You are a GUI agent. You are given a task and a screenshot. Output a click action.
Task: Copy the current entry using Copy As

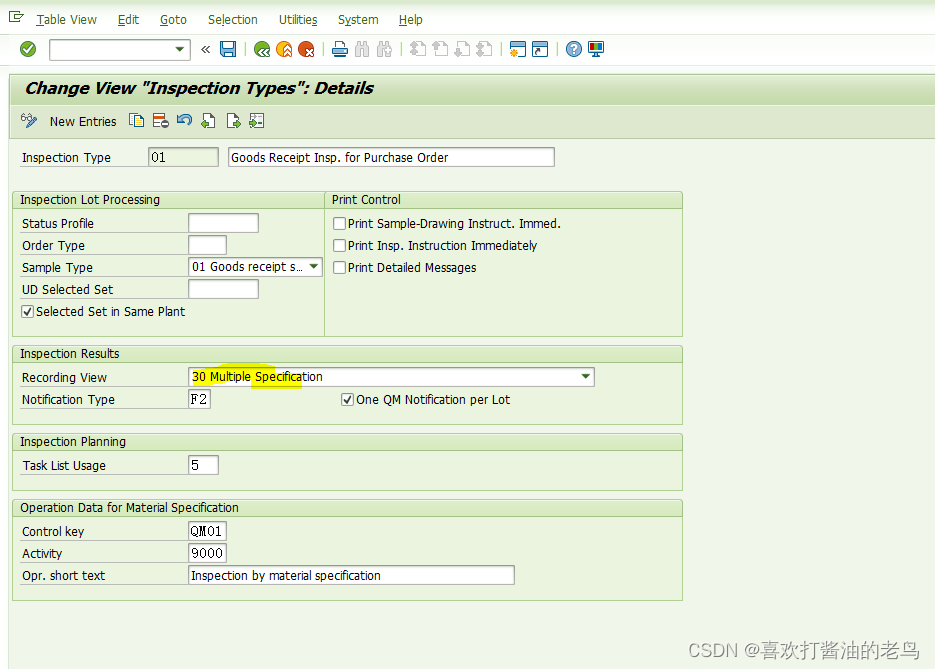136,120
